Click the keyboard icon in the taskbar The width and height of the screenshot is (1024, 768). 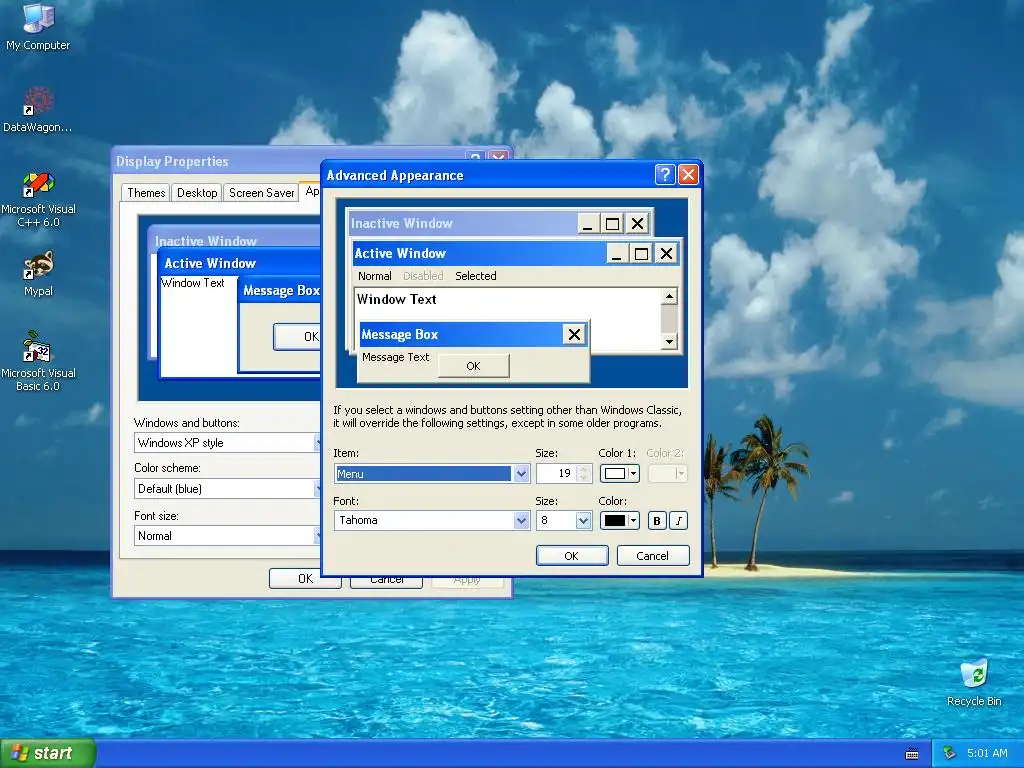(912, 754)
